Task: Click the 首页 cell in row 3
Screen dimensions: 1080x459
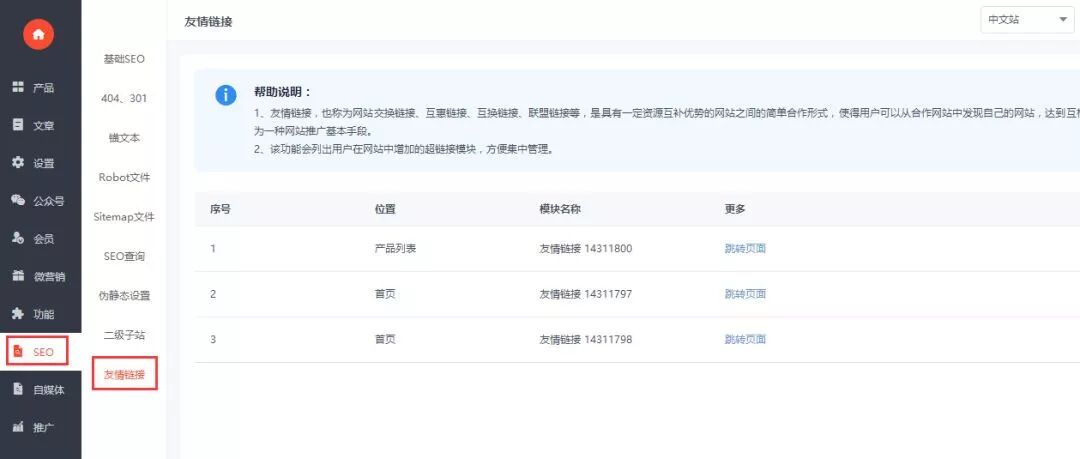Action: tap(385, 340)
